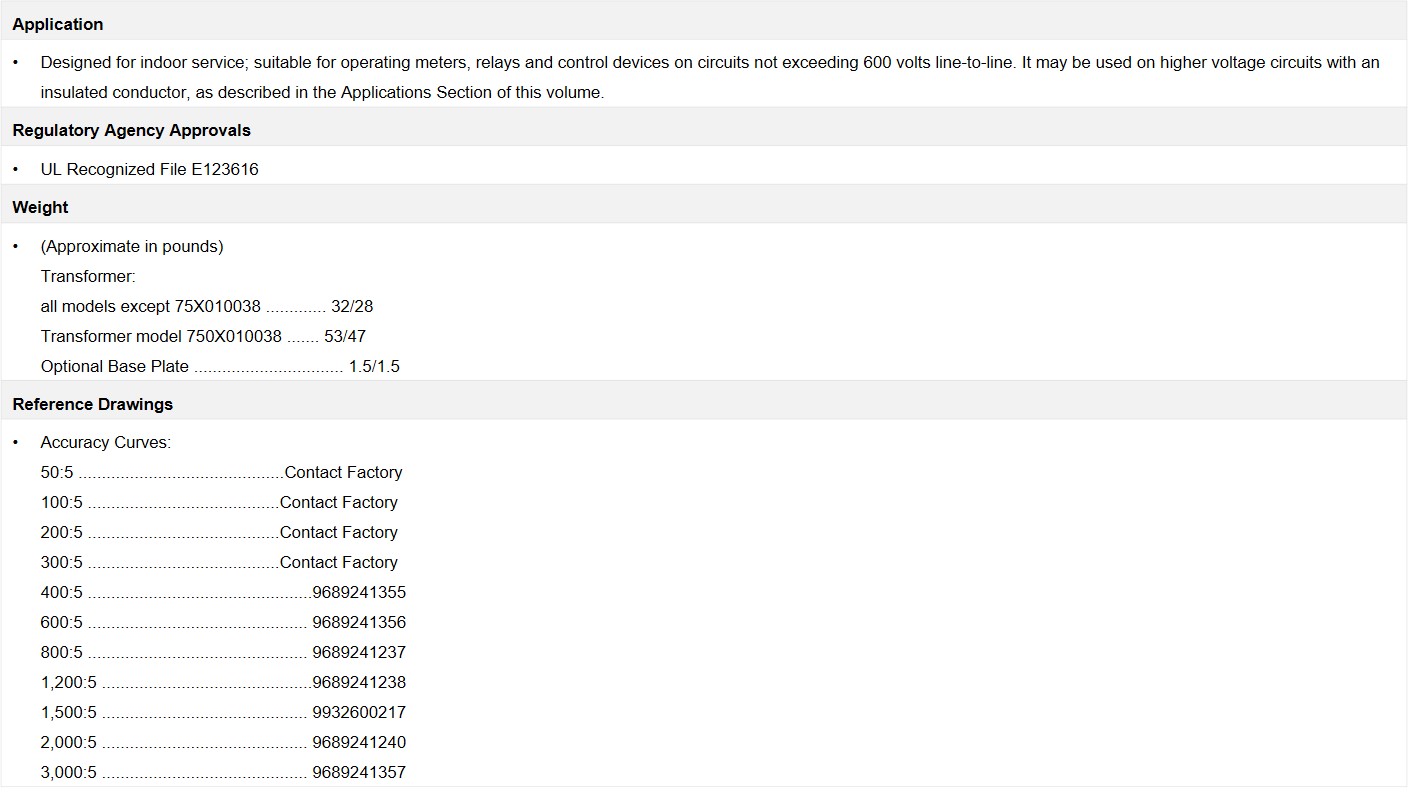Click Transformer model 750X010038 weight line
1408x792 pixels.
coord(203,336)
